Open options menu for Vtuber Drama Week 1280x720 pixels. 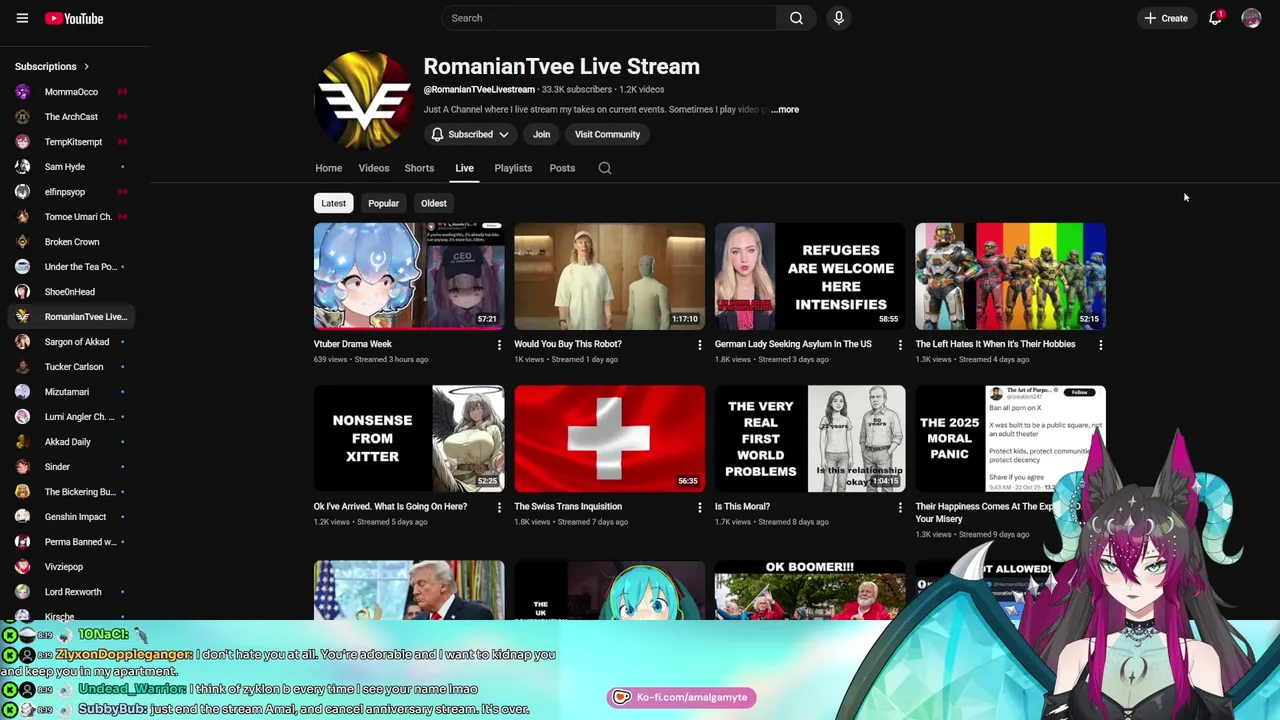tap(499, 345)
